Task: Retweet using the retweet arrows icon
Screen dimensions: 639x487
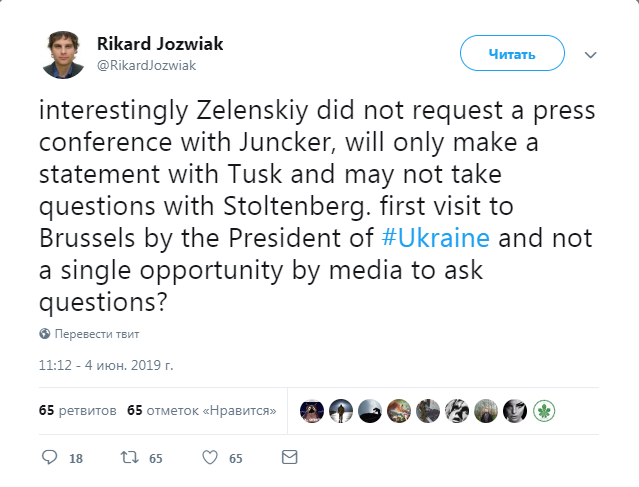Action: (128, 458)
